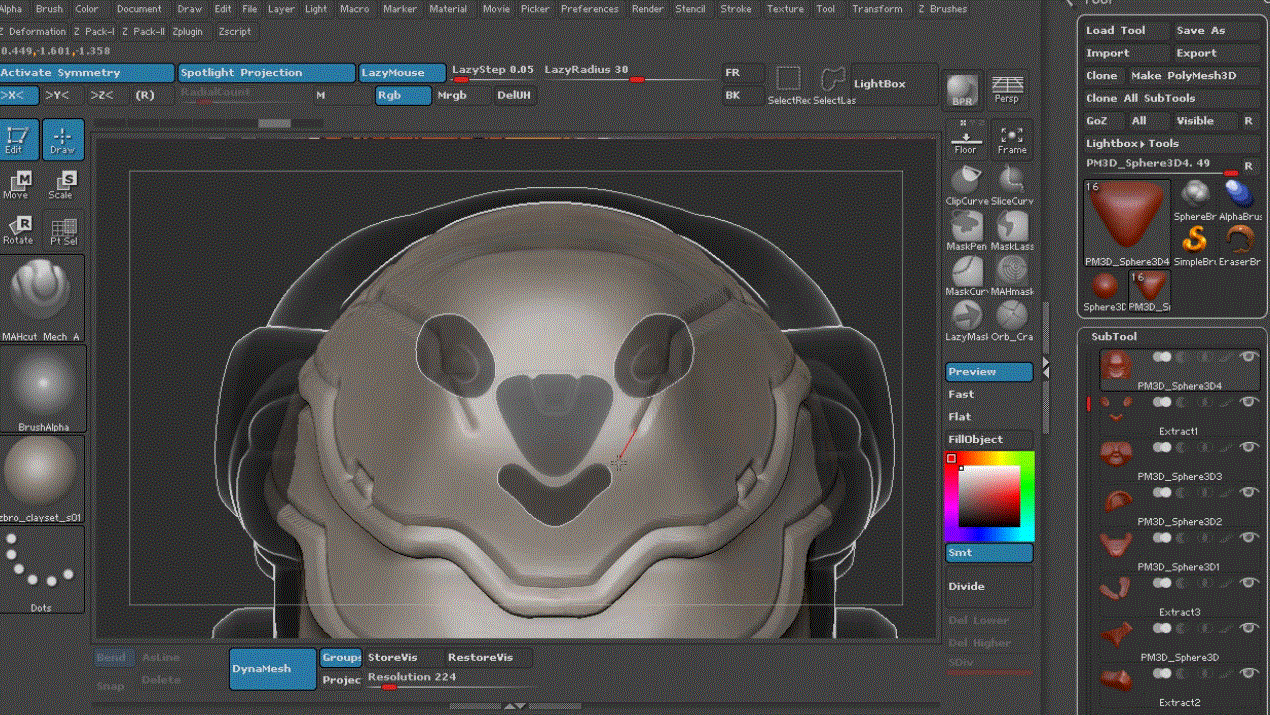Hide the PM3D_Sphere3D3 subtool eye
The height and width of the screenshot is (715, 1270).
(1248, 447)
